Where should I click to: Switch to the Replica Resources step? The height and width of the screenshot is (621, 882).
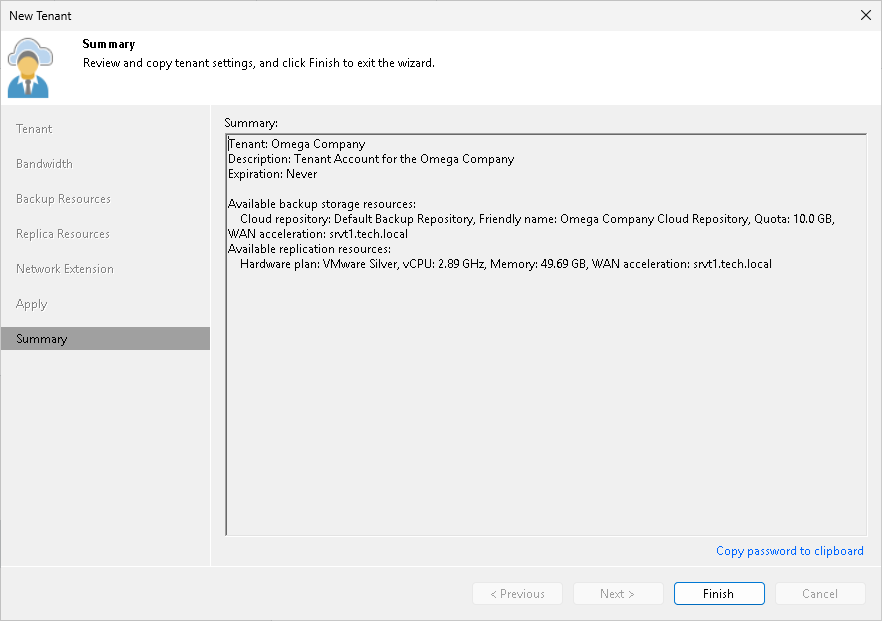(x=60, y=233)
